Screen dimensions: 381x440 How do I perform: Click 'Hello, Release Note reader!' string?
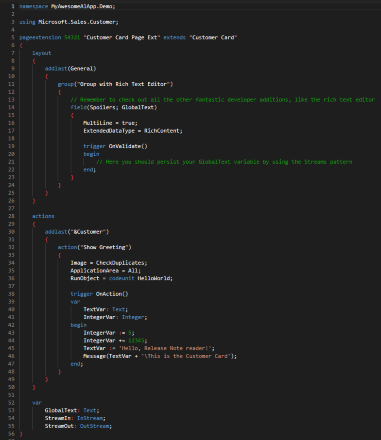[x=165, y=348]
